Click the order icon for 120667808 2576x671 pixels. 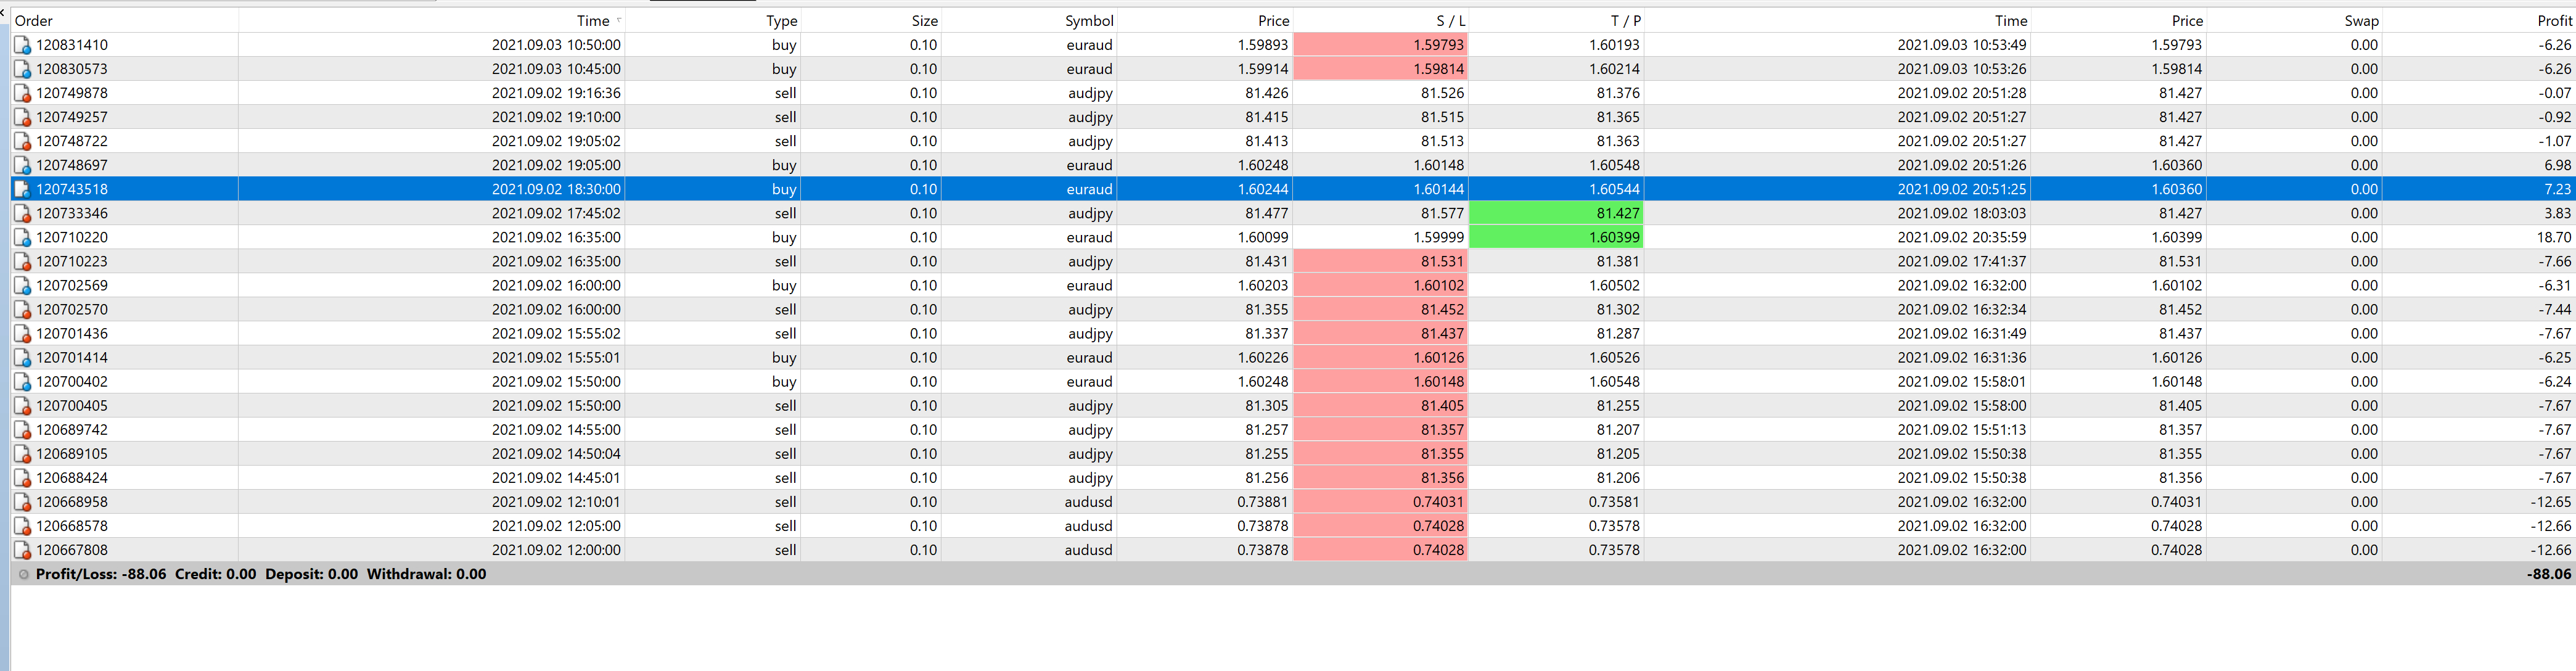[x=22, y=550]
